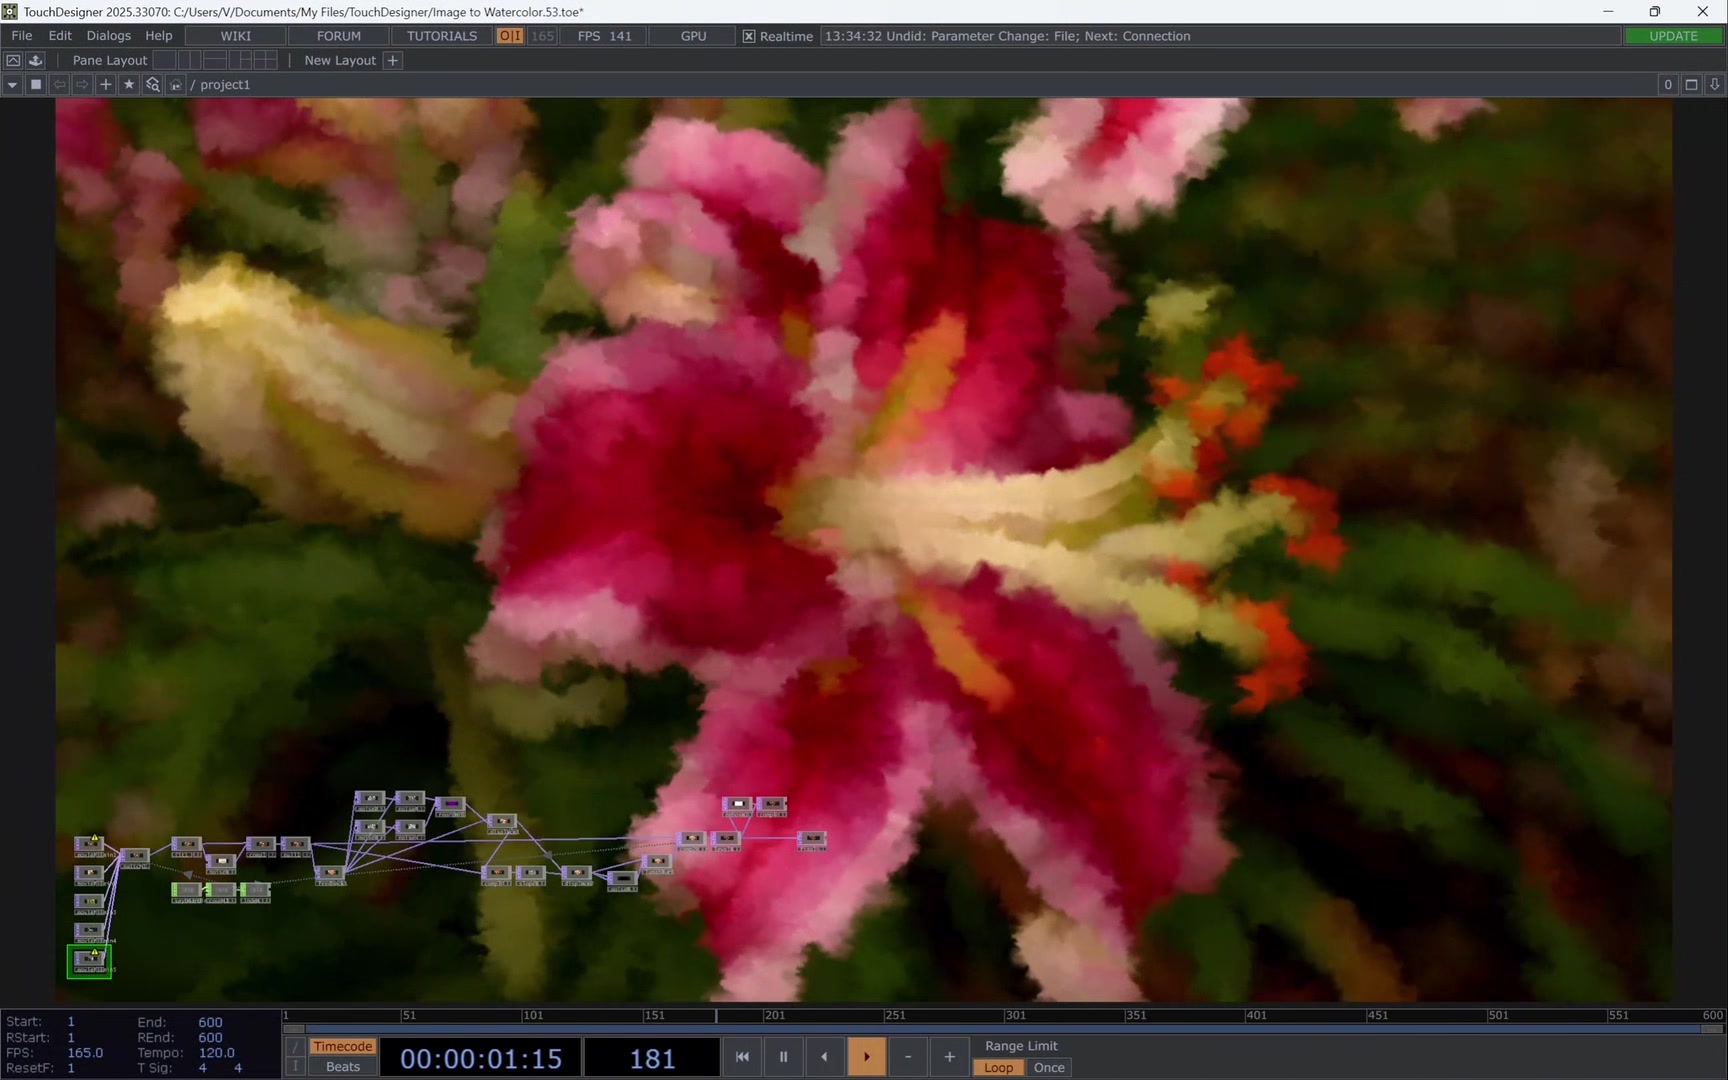Choose the four-pane grid layout
This screenshot has width=1728, height=1080.
click(265, 60)
